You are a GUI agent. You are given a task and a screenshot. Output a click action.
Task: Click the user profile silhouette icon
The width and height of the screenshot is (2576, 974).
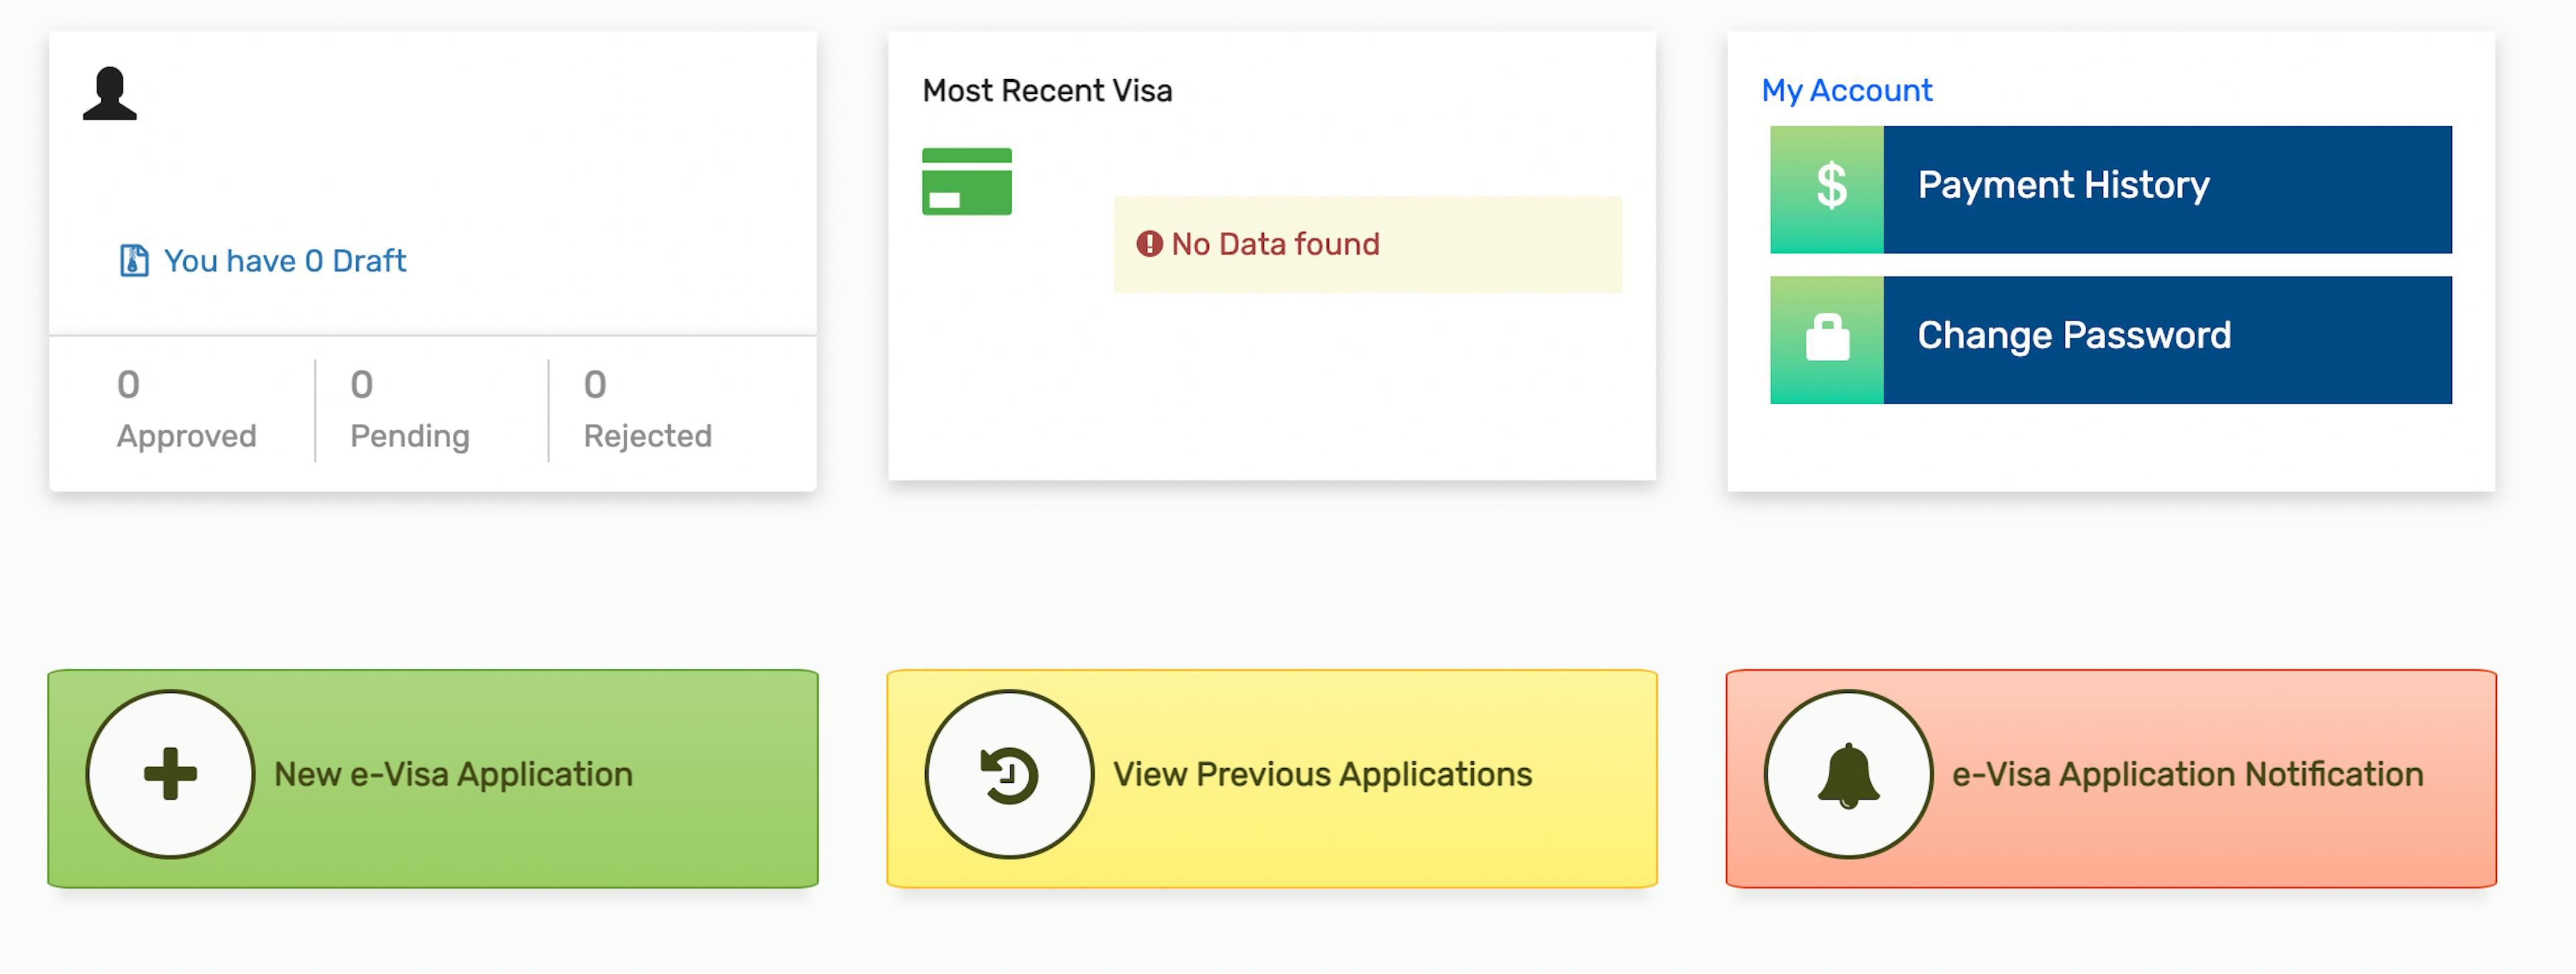click(x=110, y=94)
